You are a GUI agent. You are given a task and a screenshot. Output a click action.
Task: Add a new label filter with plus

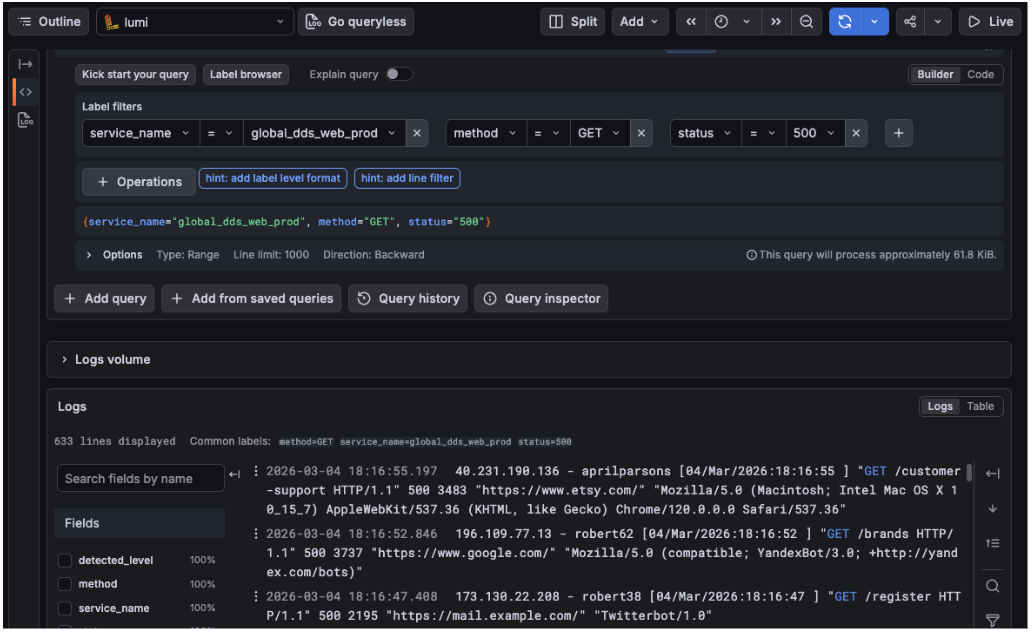898,133
